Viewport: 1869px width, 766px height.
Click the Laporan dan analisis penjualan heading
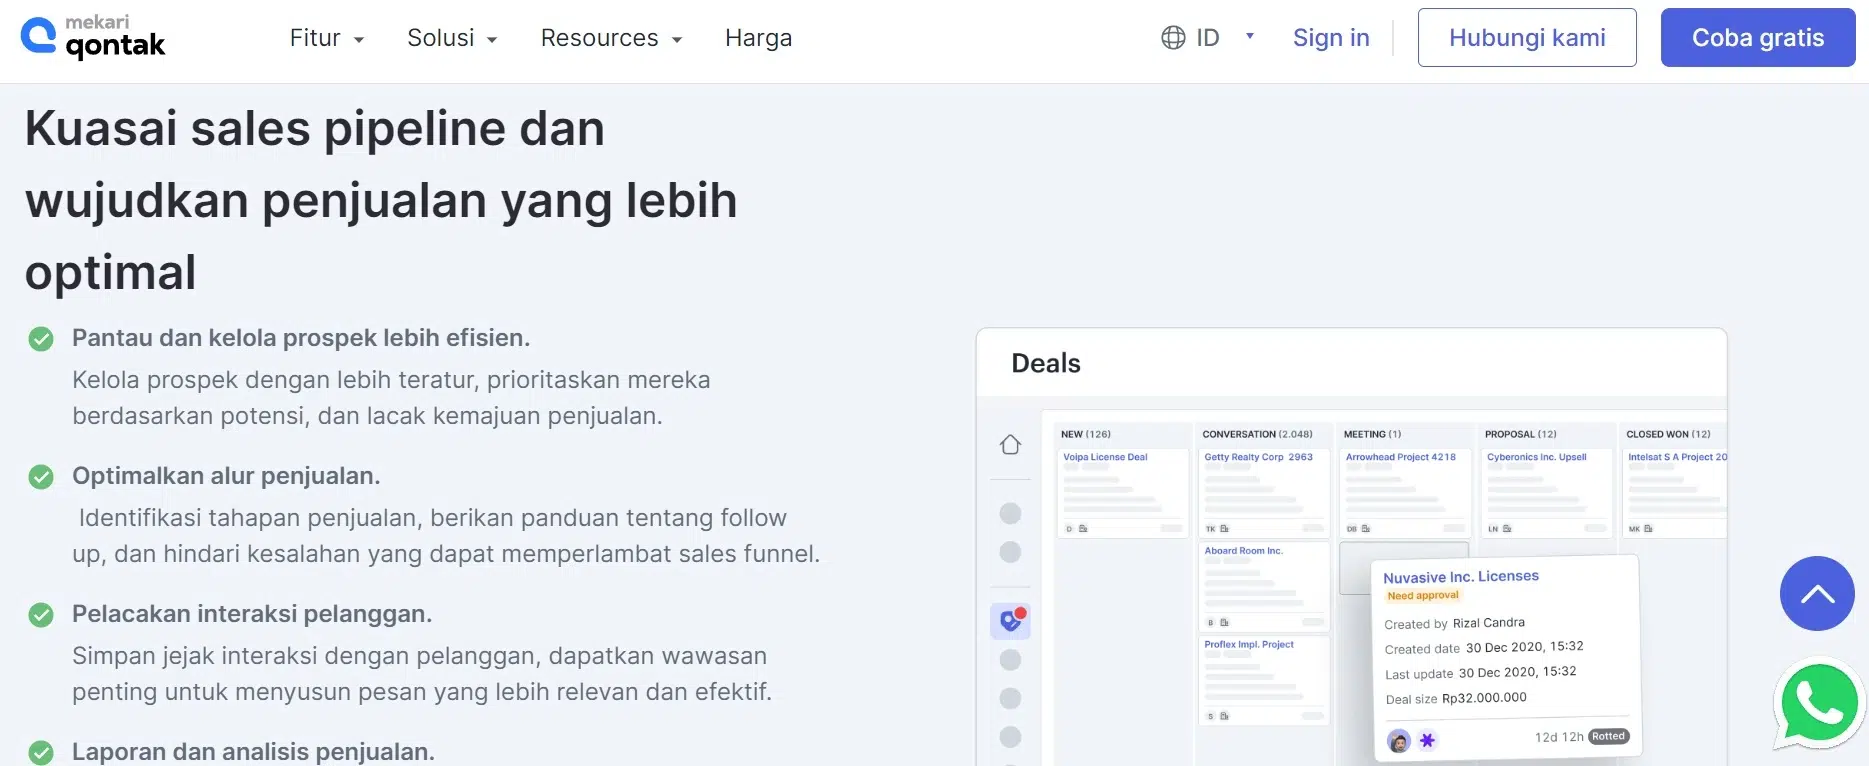pos(253,752)
